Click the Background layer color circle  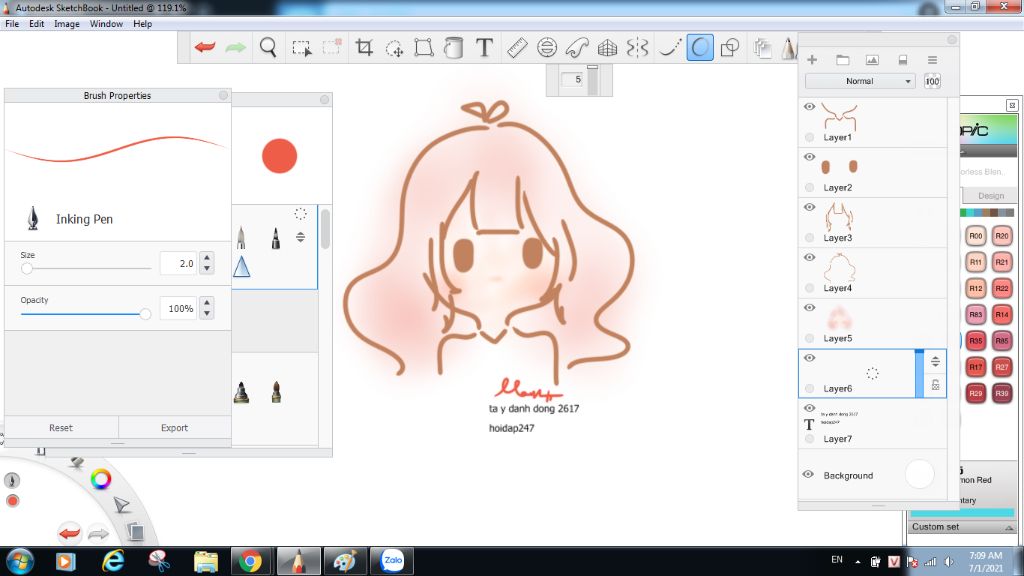919,474
